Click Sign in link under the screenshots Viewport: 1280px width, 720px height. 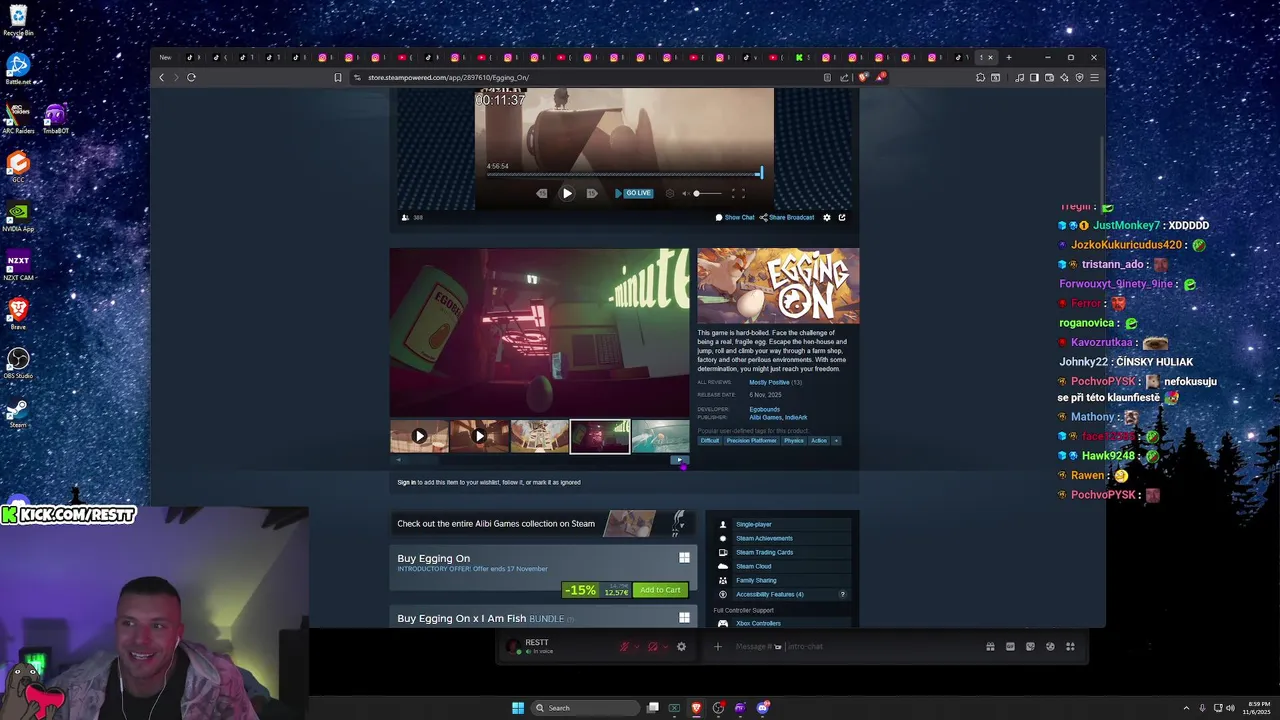pyautogui.click(x=406, y=482)
